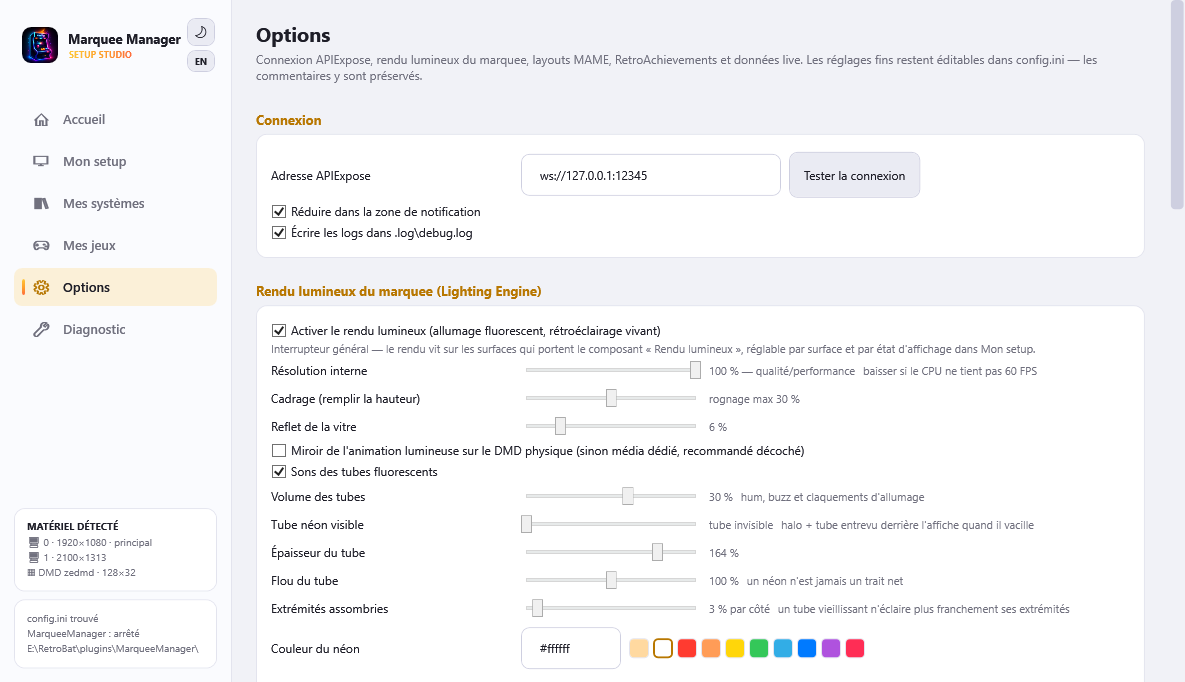Image resolution: width=1185 pixels, height=682 pixels.
Task: Switch language with the EN button
Action: 201,61
